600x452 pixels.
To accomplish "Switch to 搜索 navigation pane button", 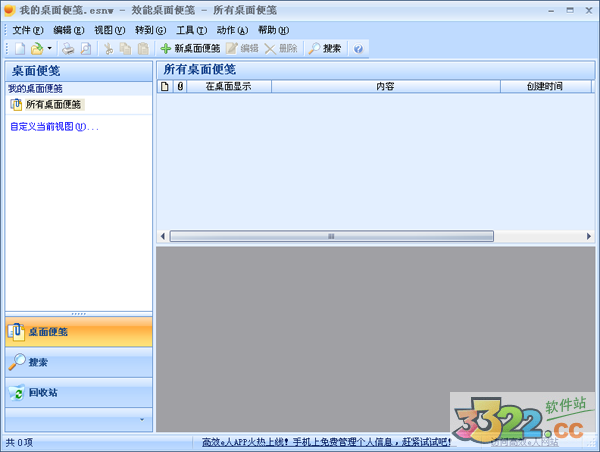I will coord(78,362).
